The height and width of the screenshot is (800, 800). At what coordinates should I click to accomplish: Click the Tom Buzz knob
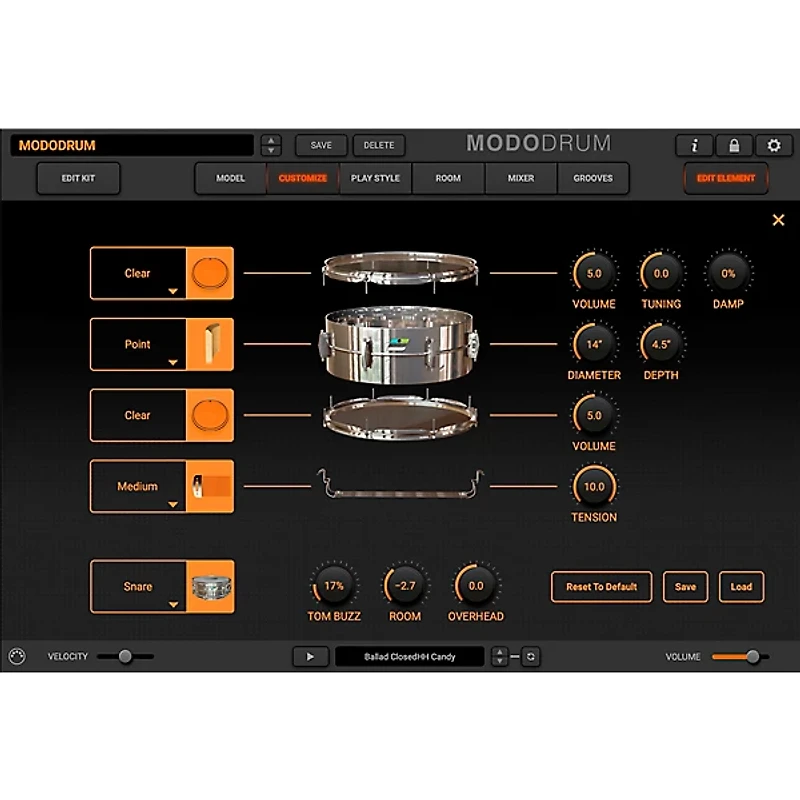point(334,586)
